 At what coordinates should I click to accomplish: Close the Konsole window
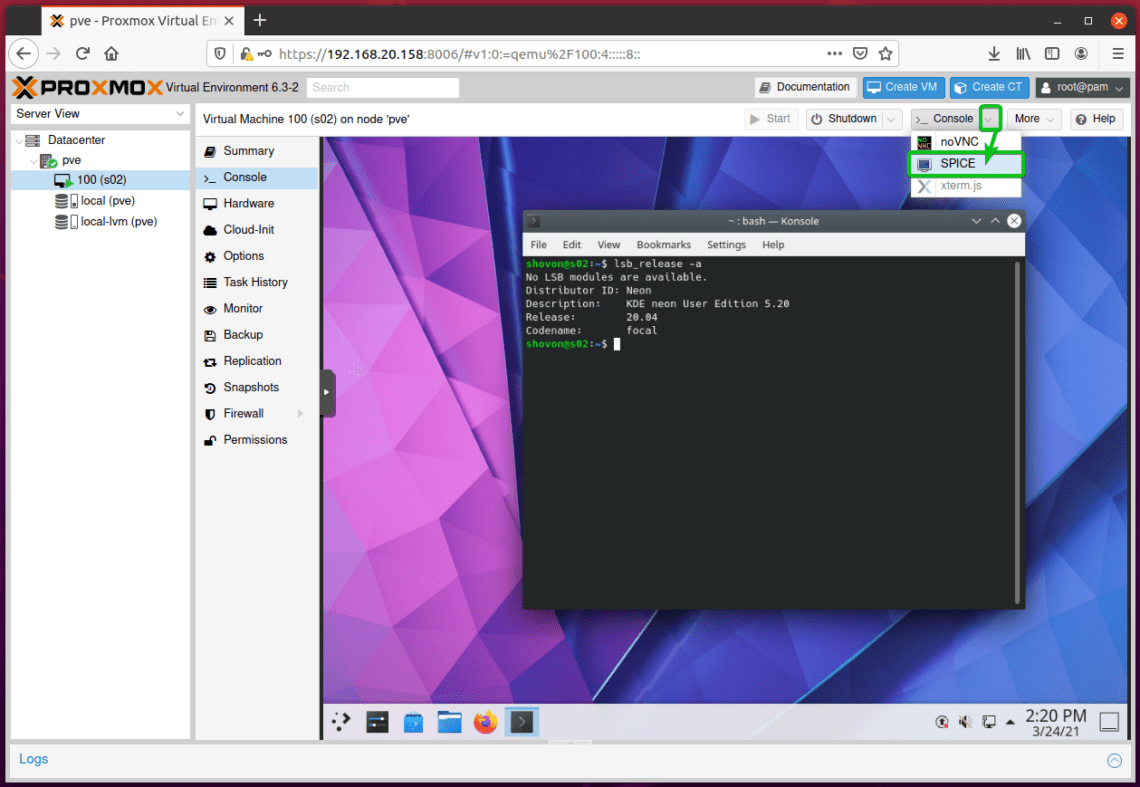(x=1014, y=220)
